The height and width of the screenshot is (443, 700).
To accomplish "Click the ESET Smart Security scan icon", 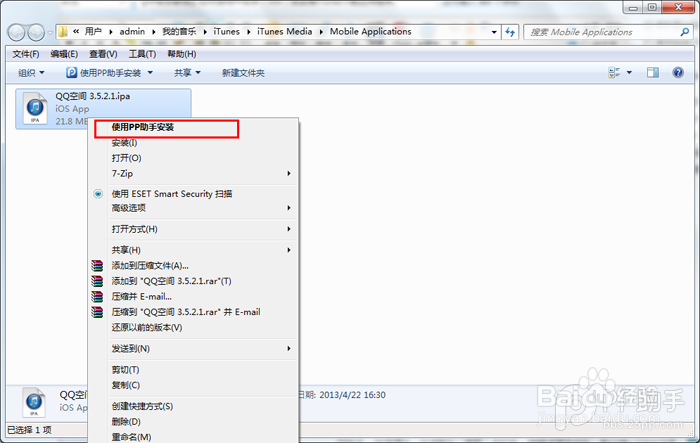I will tap(98, 194).
